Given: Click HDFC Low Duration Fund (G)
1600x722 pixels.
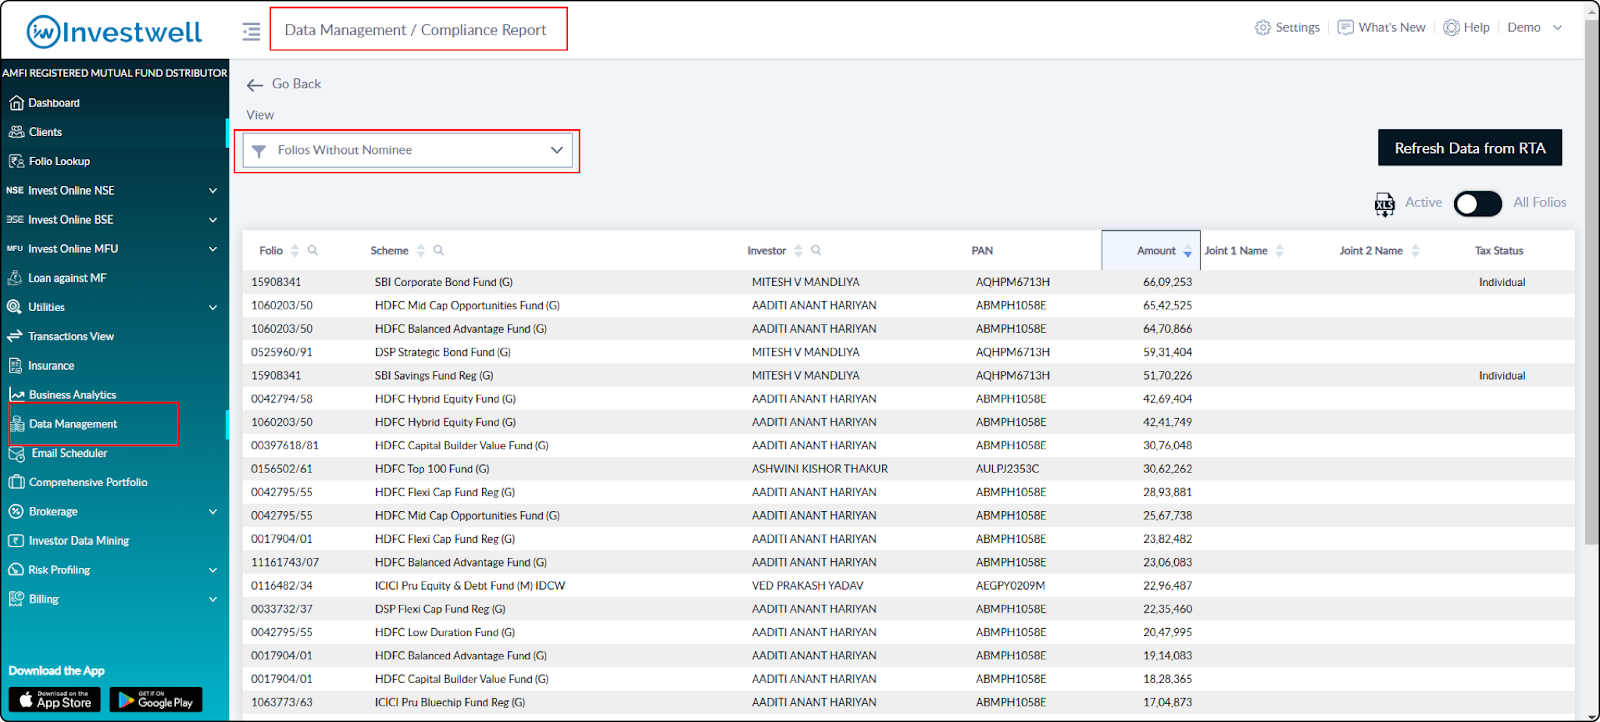Looking at the screenshot, I should [x=445, y=633].
